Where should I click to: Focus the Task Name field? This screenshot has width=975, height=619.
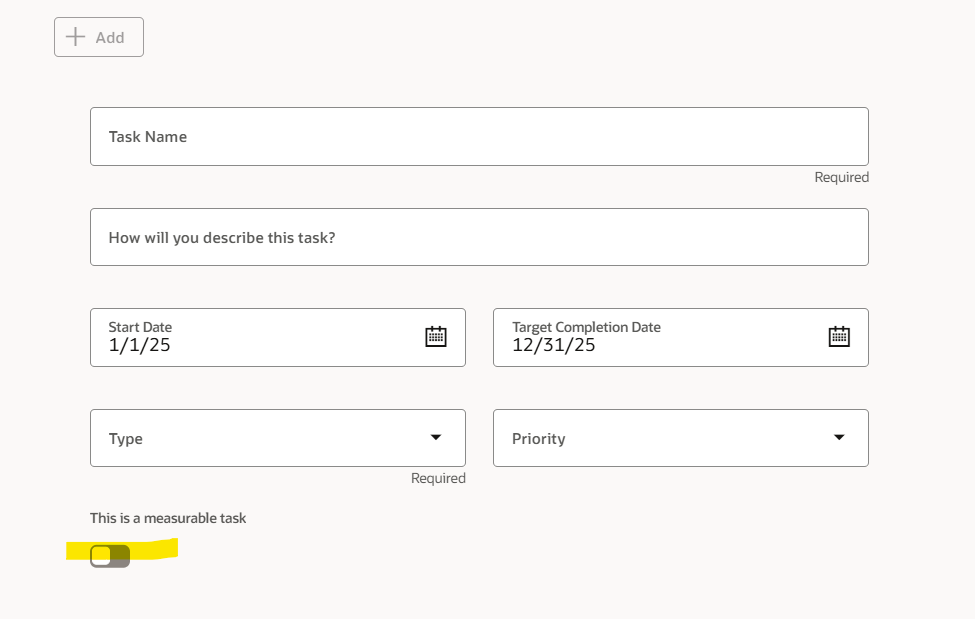(479, 136)
